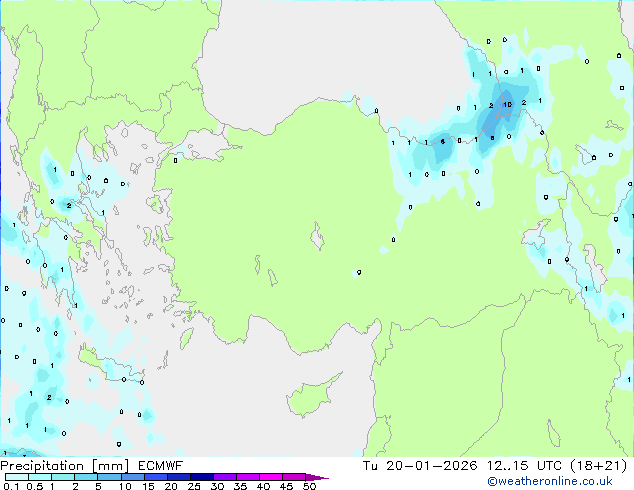Click the "8" precipitation value on the map
Screen dimensions: 634x490
(492, 138)
